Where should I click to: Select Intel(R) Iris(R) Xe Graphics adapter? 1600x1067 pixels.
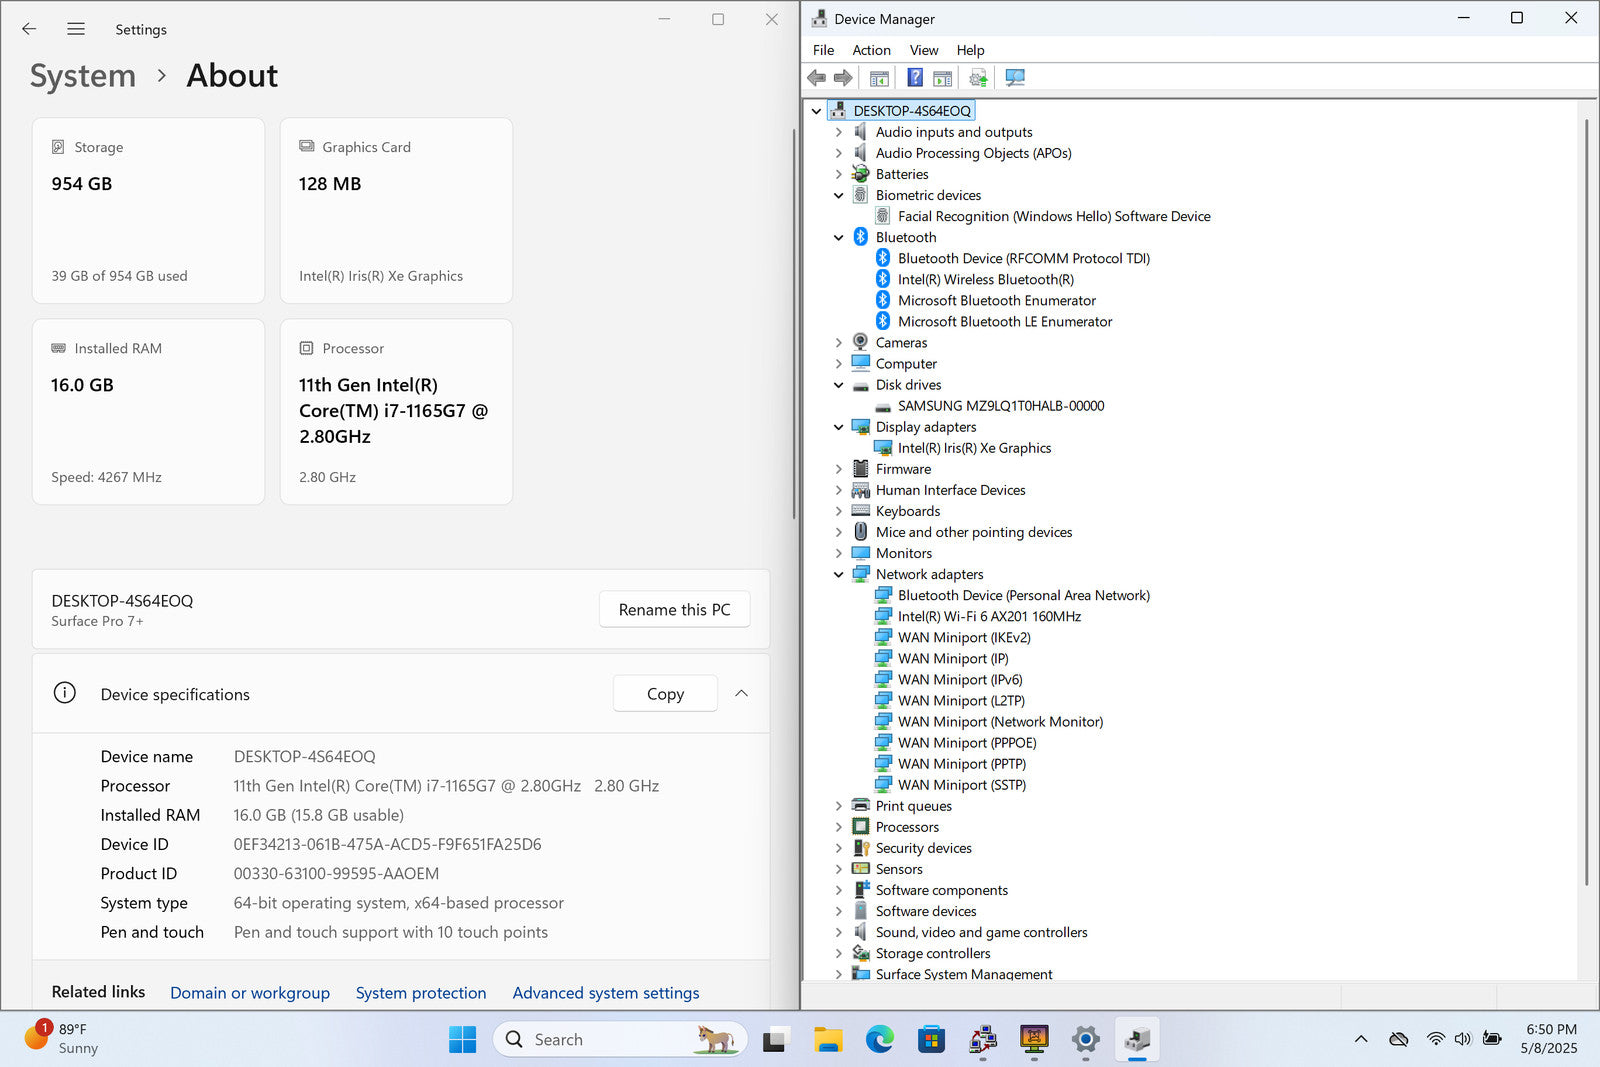coord(974,448)
